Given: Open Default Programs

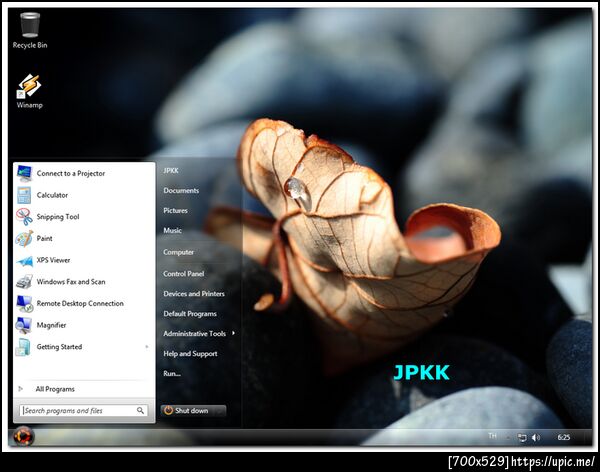Looking at the screenshot, I should click(x=190, y=314).
